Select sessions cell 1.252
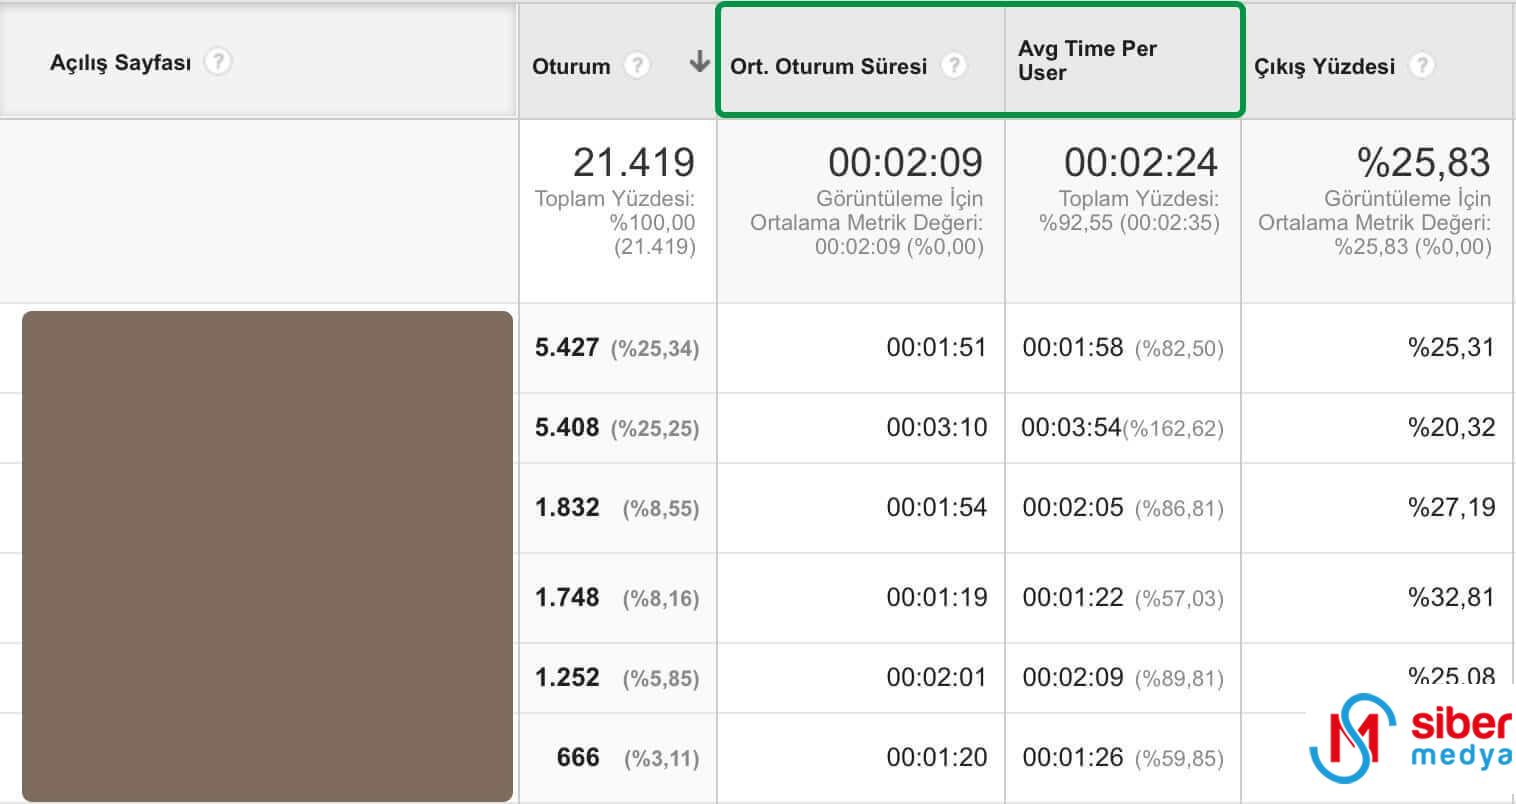Viewport: 1516px width, 804px height. pos(567,677)
